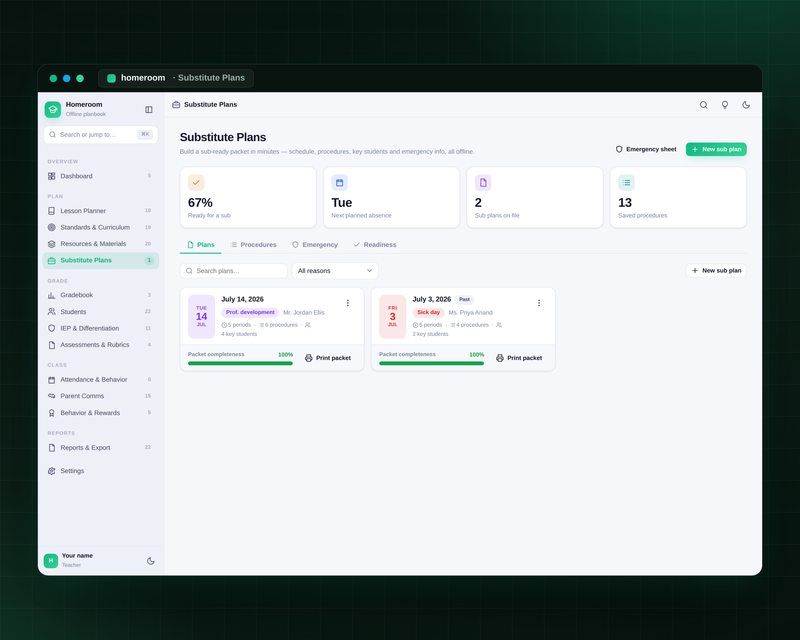Screen dimensions: 800x640
Task: Toggle dark mode with header moon icon
Action: (746, 105)
